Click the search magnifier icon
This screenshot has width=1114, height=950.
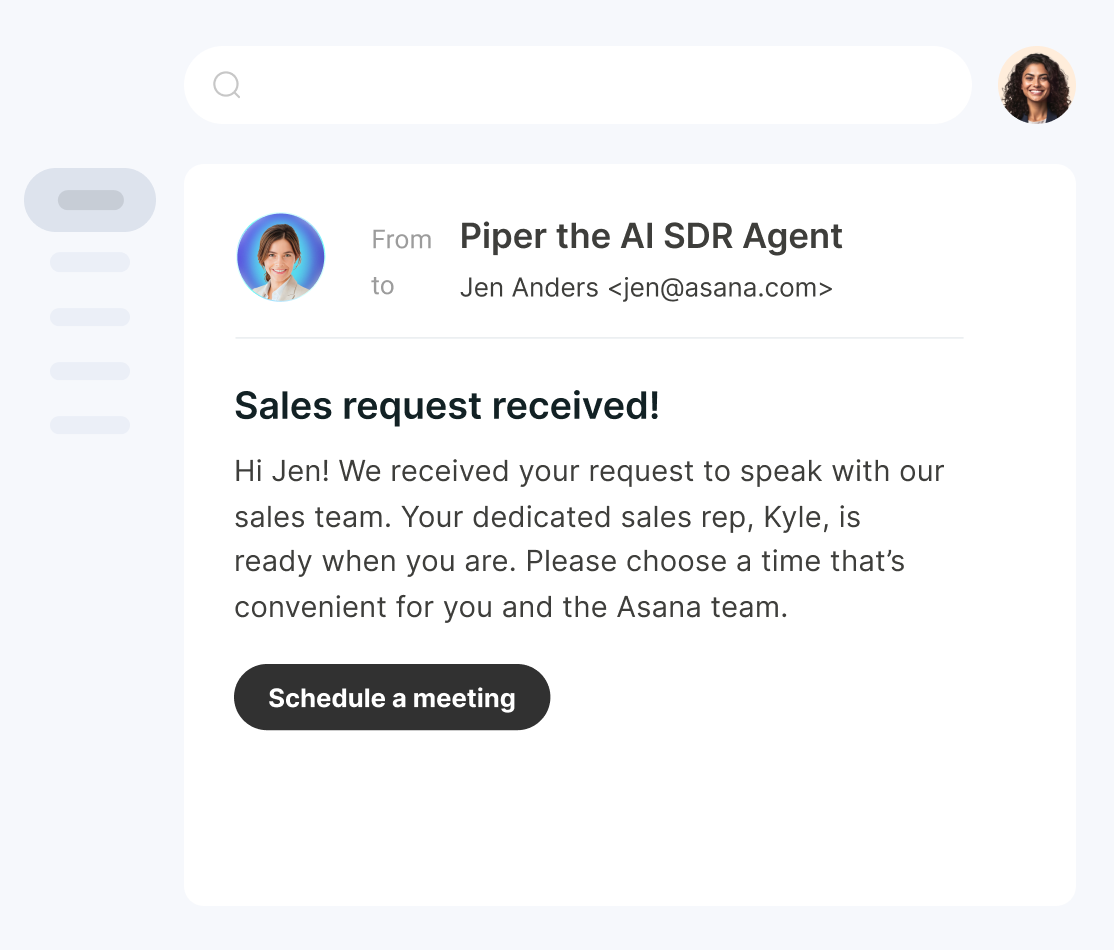226,85
